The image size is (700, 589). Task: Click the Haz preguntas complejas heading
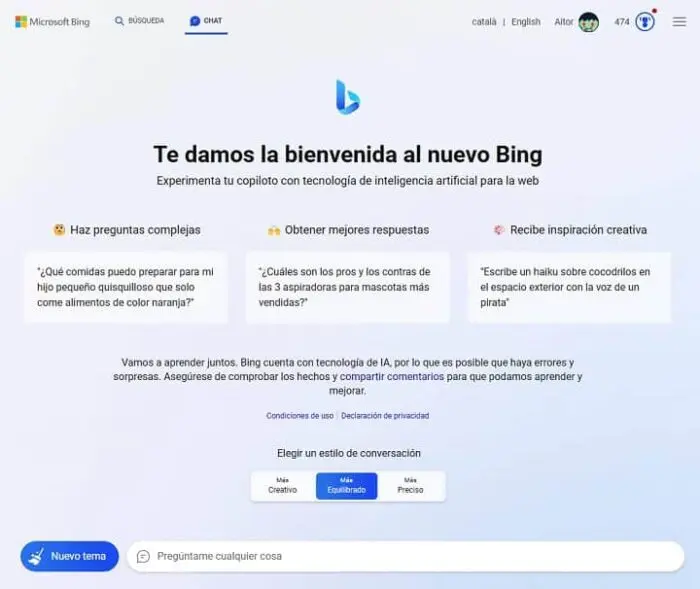click(135, 230)
